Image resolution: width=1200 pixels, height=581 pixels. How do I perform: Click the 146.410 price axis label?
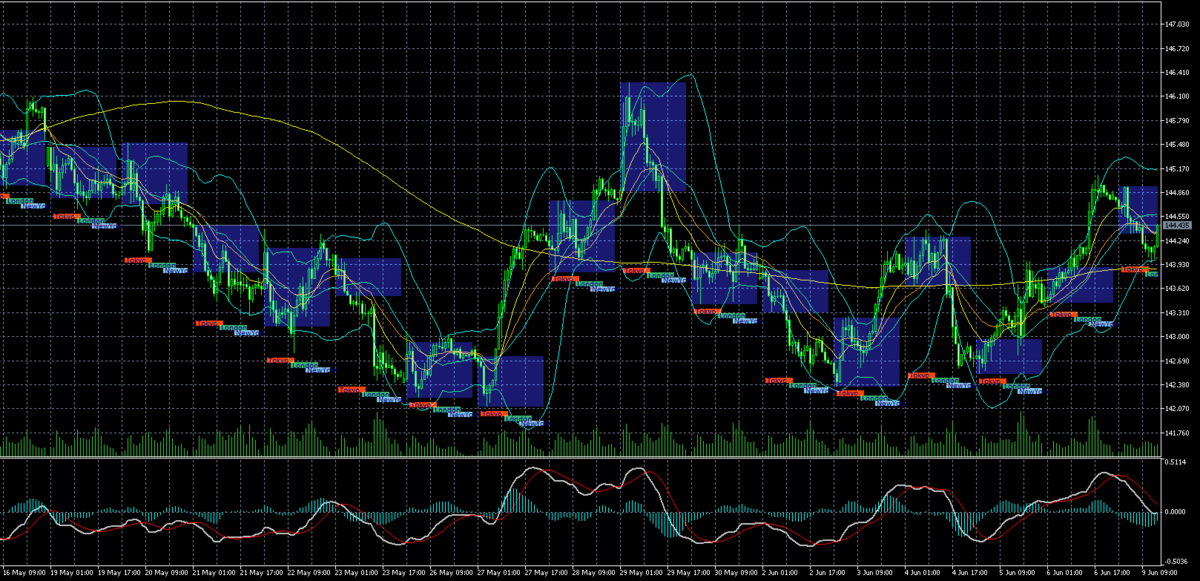(1177, 72)
